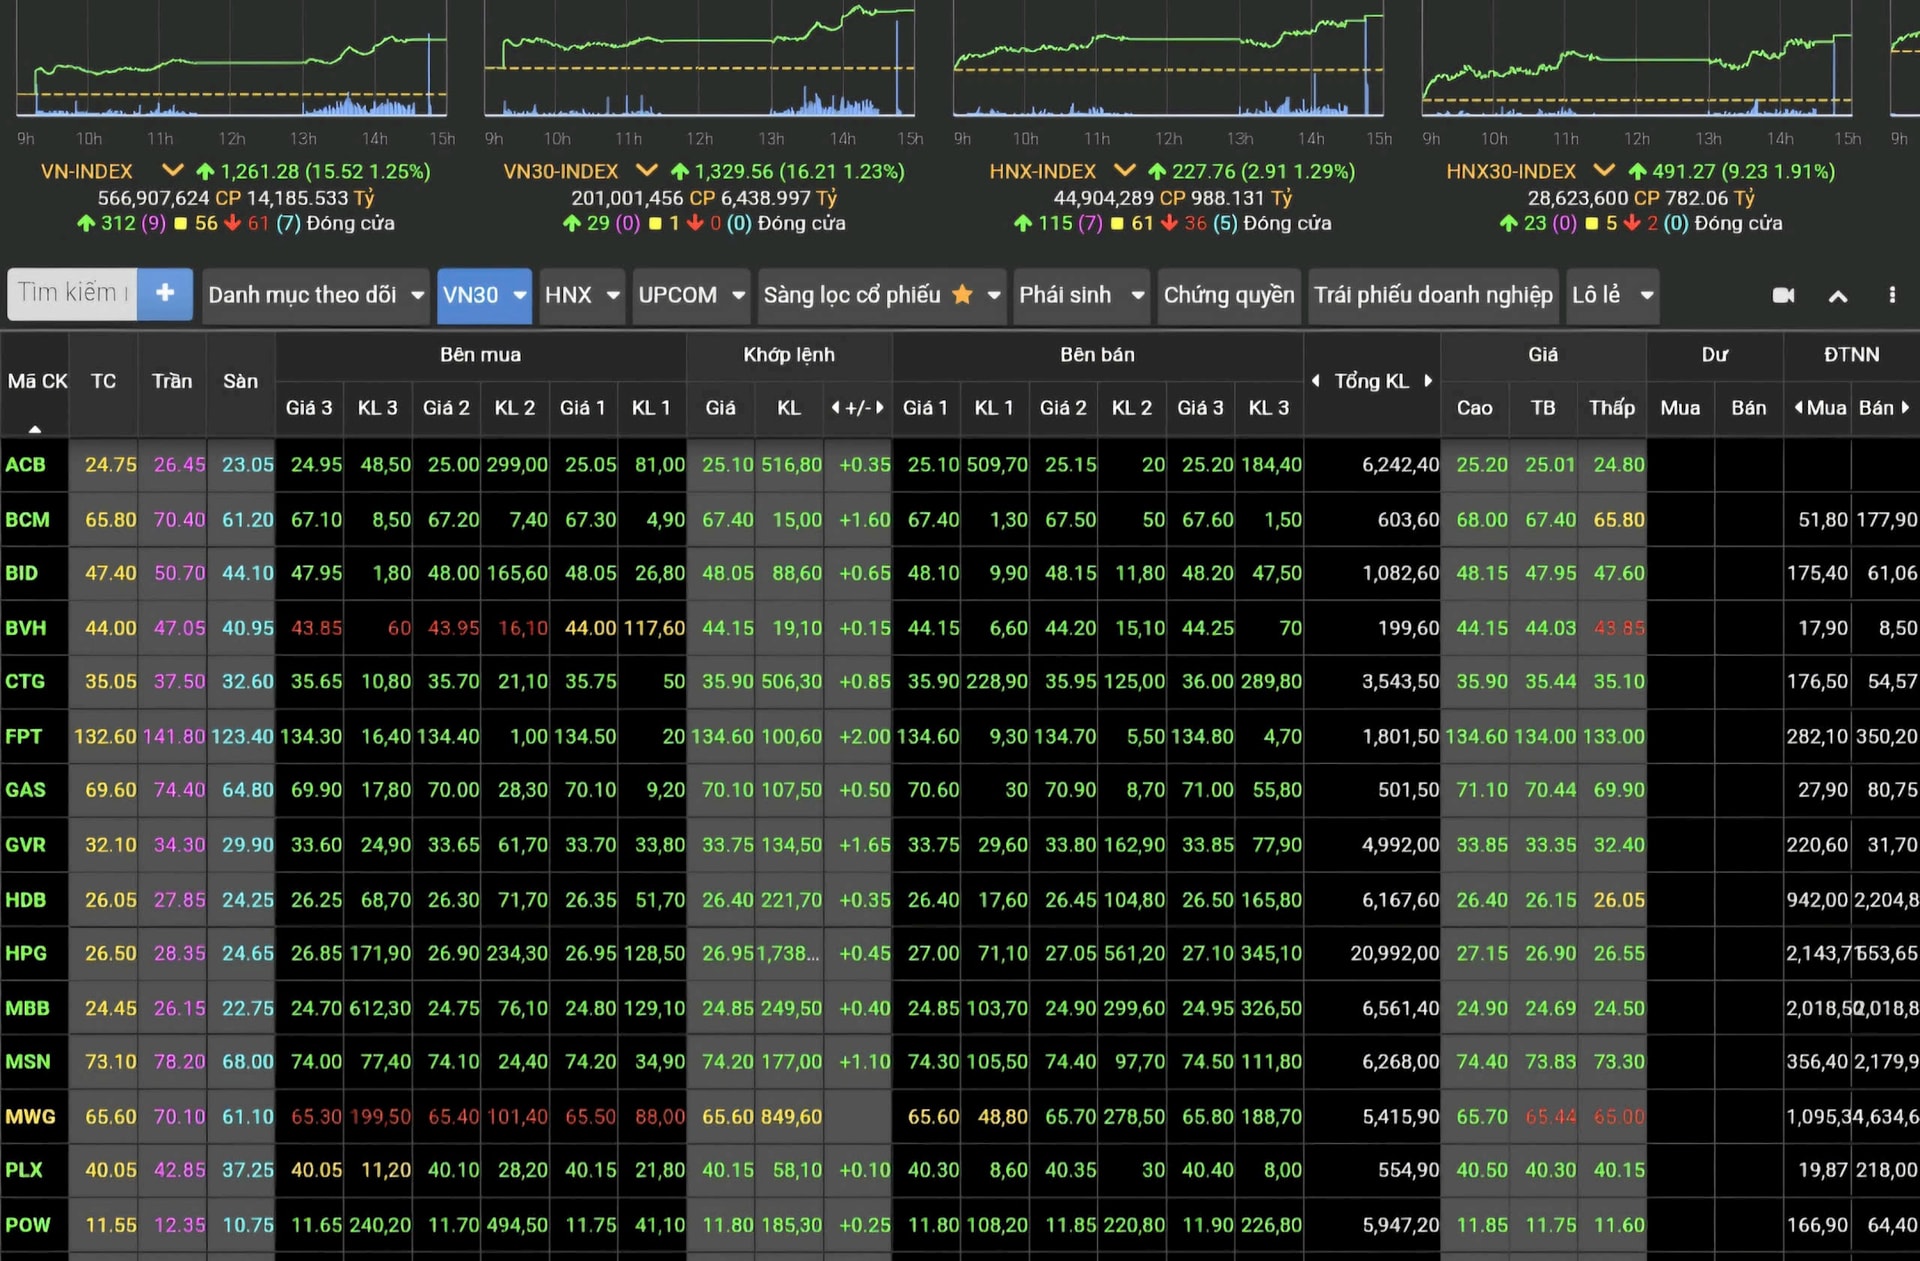The image size is (1920, 1261).
Task: Click HPG total volume 20,992,00
Action: [1395, 953]
